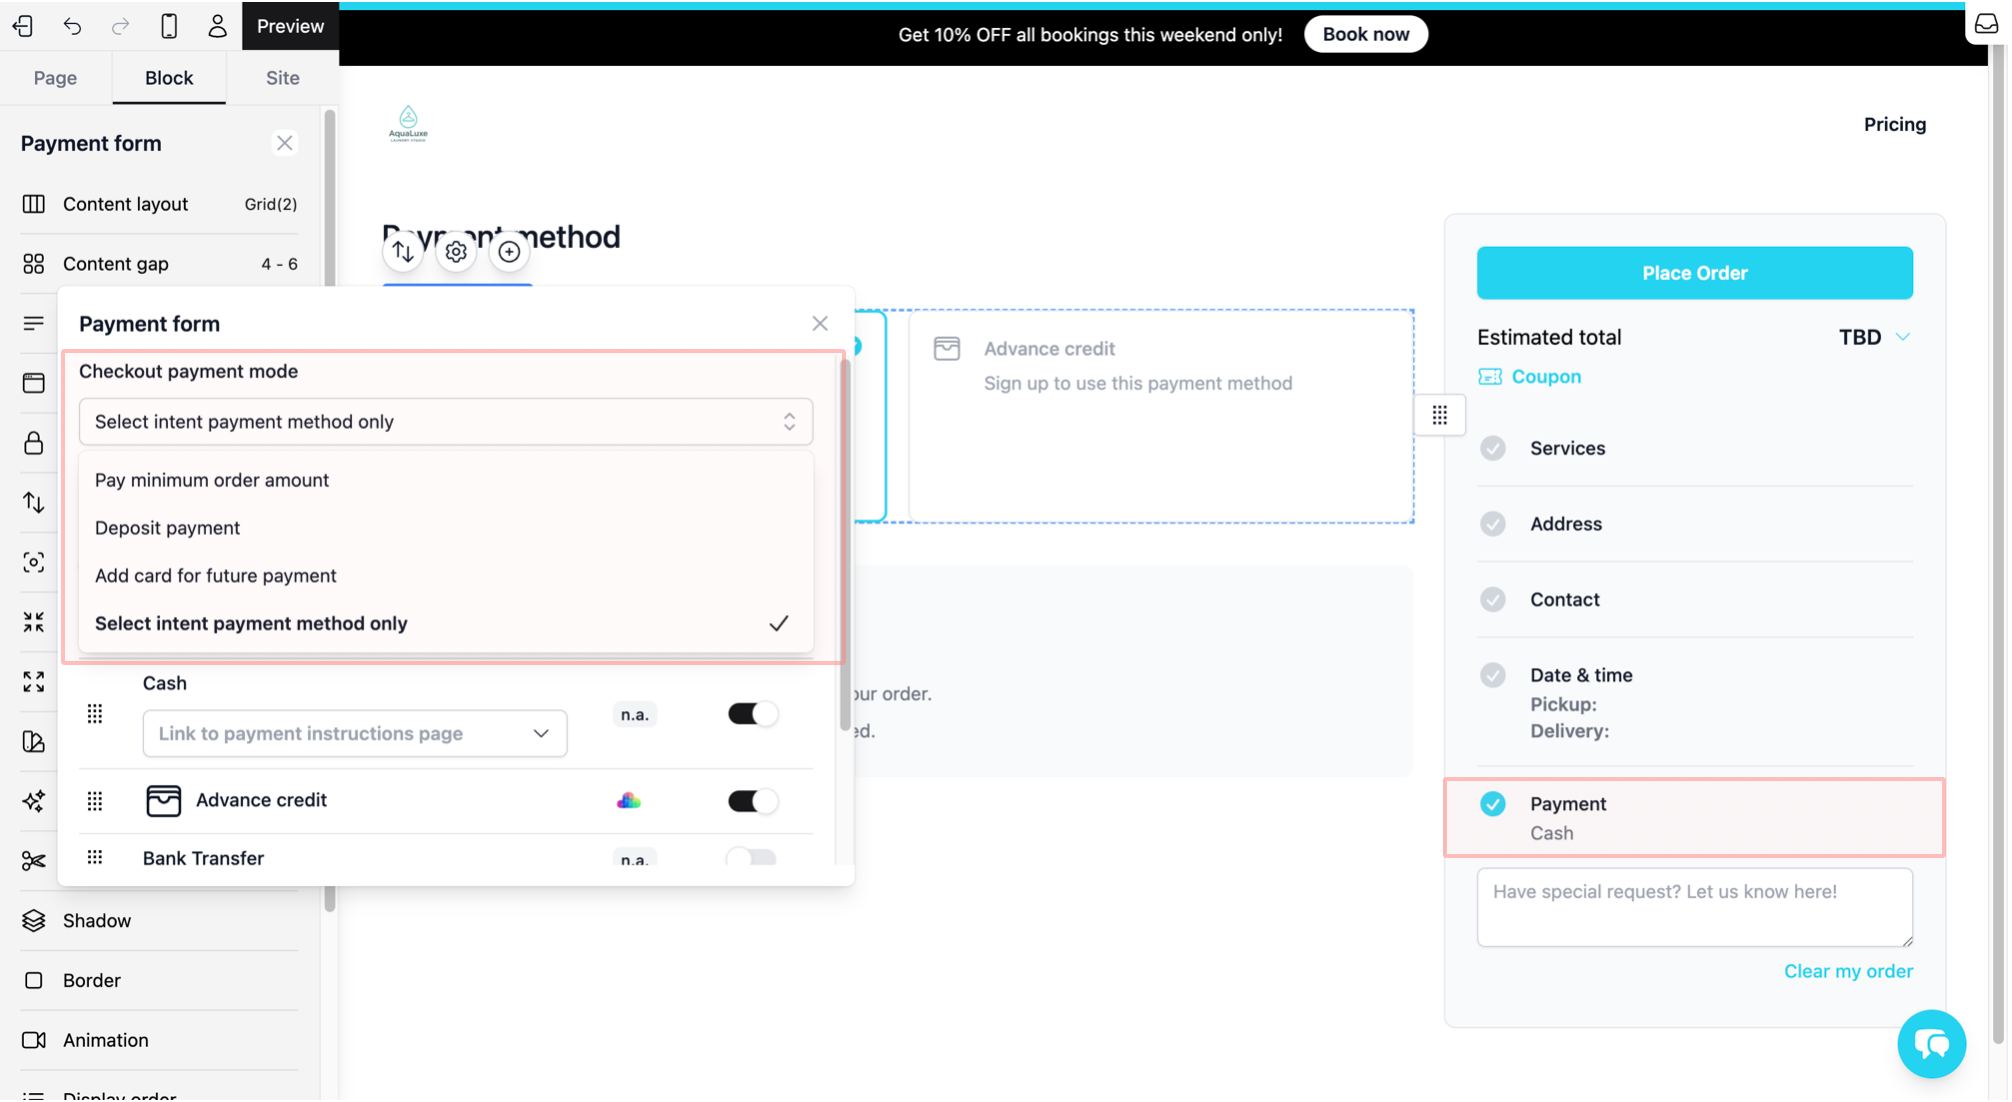This screenshot has width=2012, height=1102.
Task: Open Checkout payment mode dropdown
Action: (x=445, y=422)
